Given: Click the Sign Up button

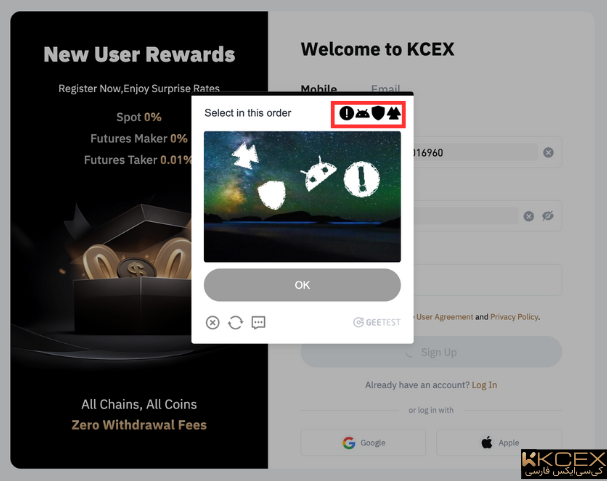Looking at the screenshot, I should pos(431,352).
